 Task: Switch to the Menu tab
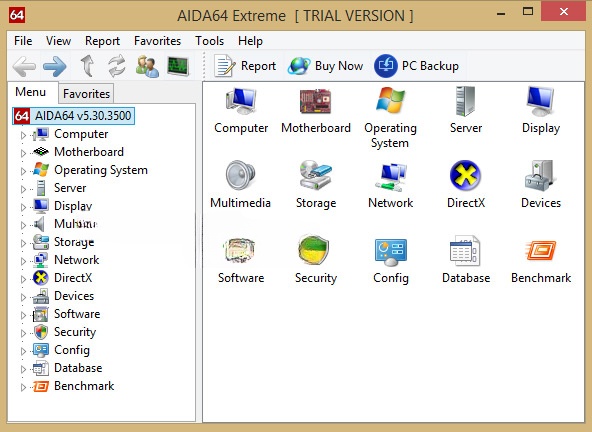pos(31,92)
